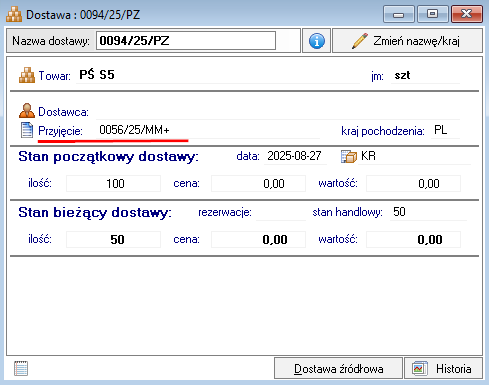Click the empty rezerwacje field
This screenshot has width=489, height=385.
[281, 212]
